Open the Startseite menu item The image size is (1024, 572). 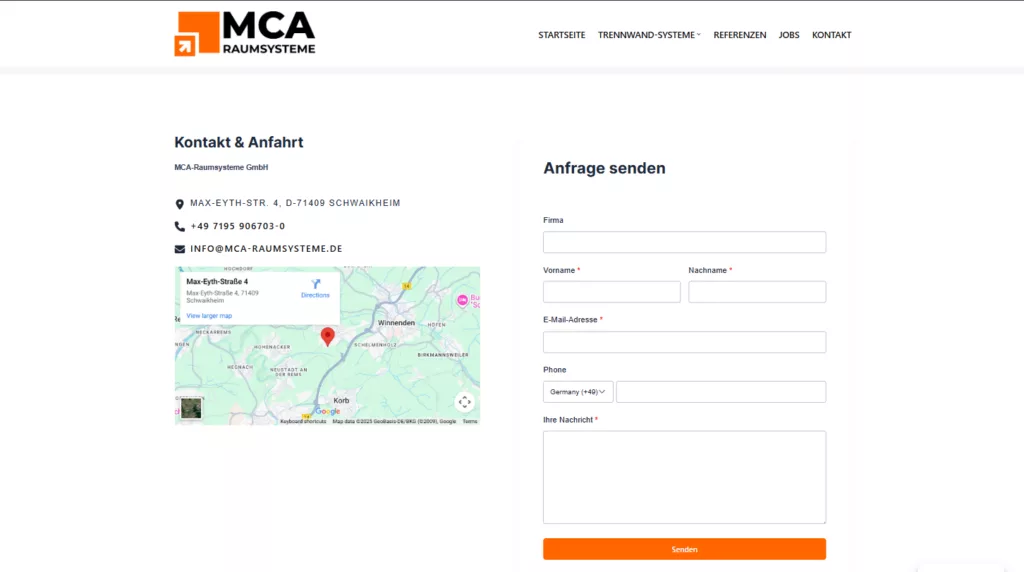point(562,35)
